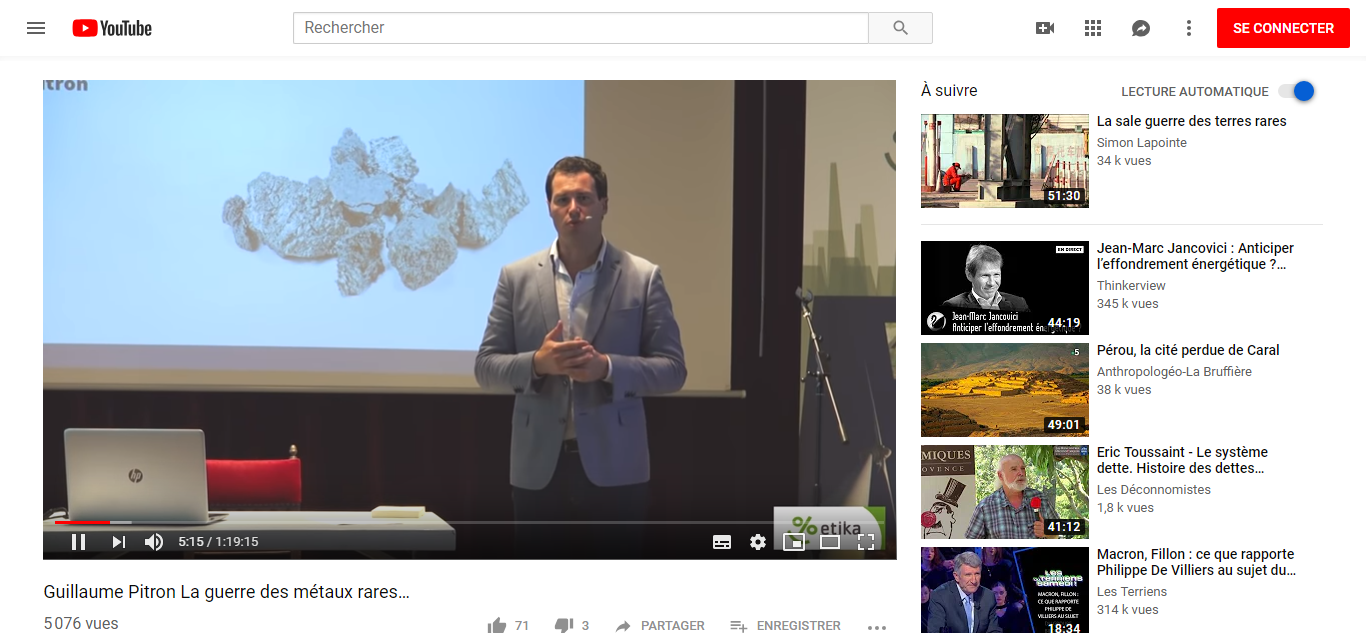Switch to theater mode view
Screen dimensions: 1366x633
point(830,542)
